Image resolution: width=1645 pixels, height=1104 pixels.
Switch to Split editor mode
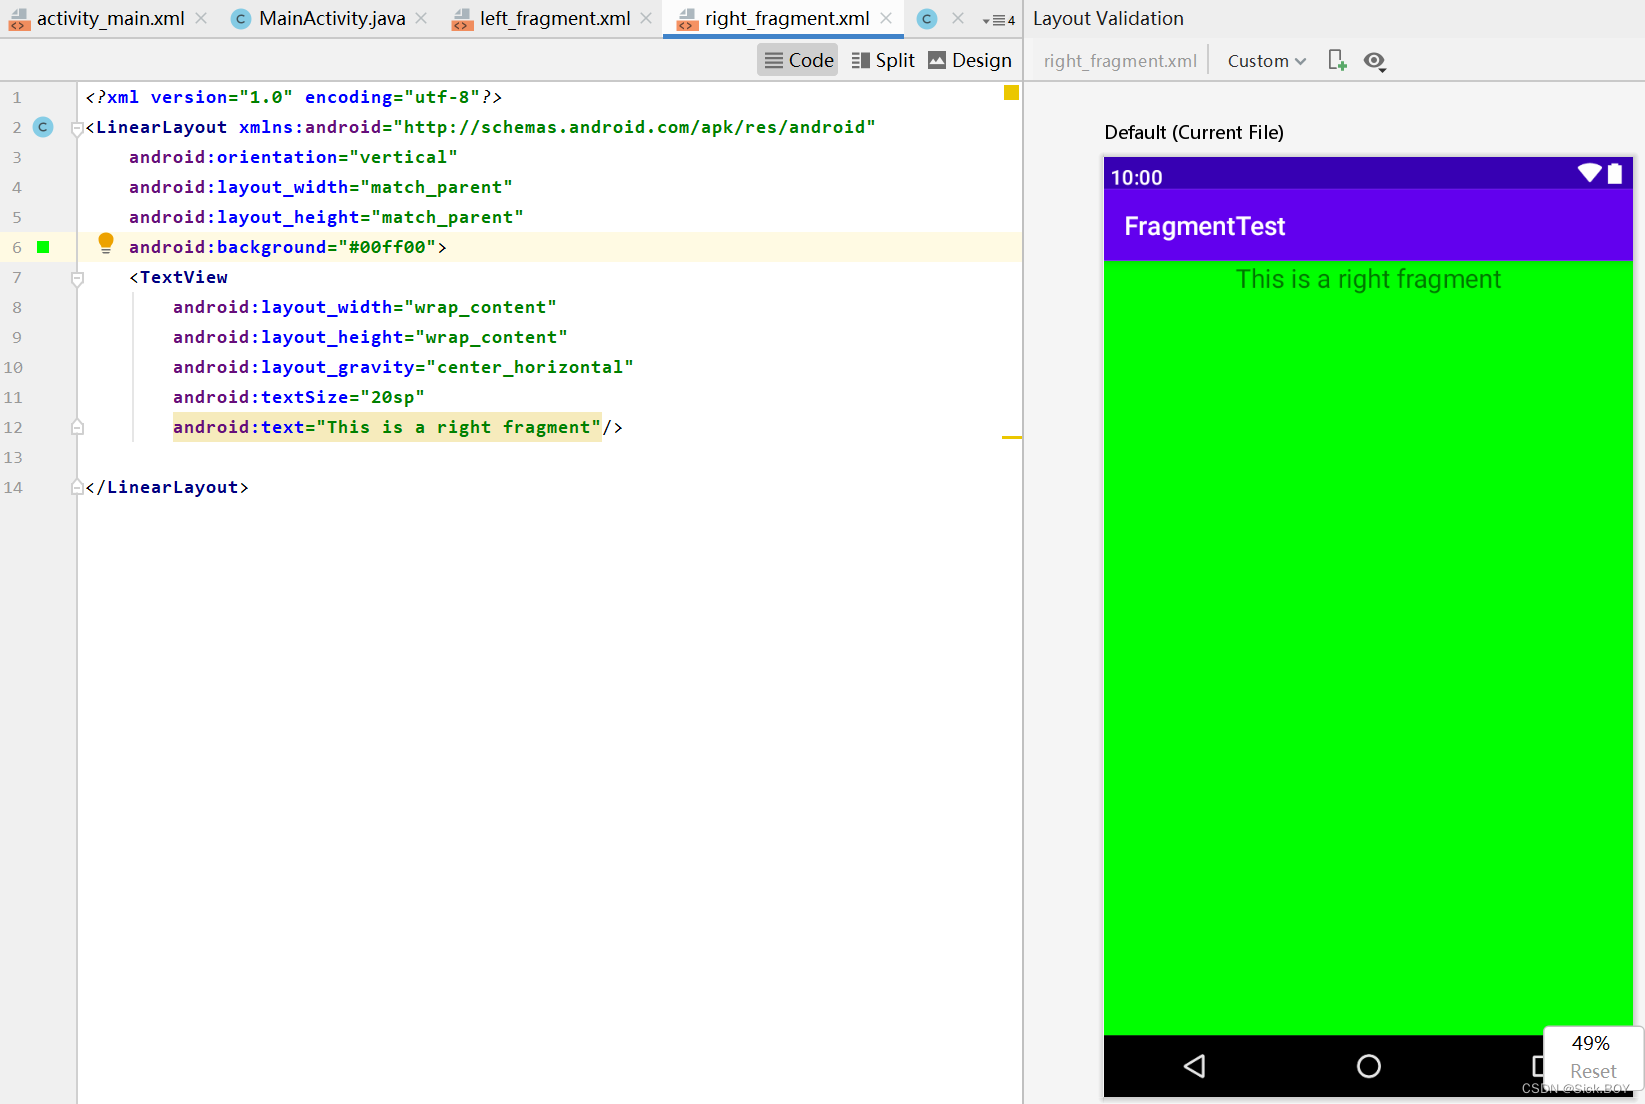(x=882, y=60)
